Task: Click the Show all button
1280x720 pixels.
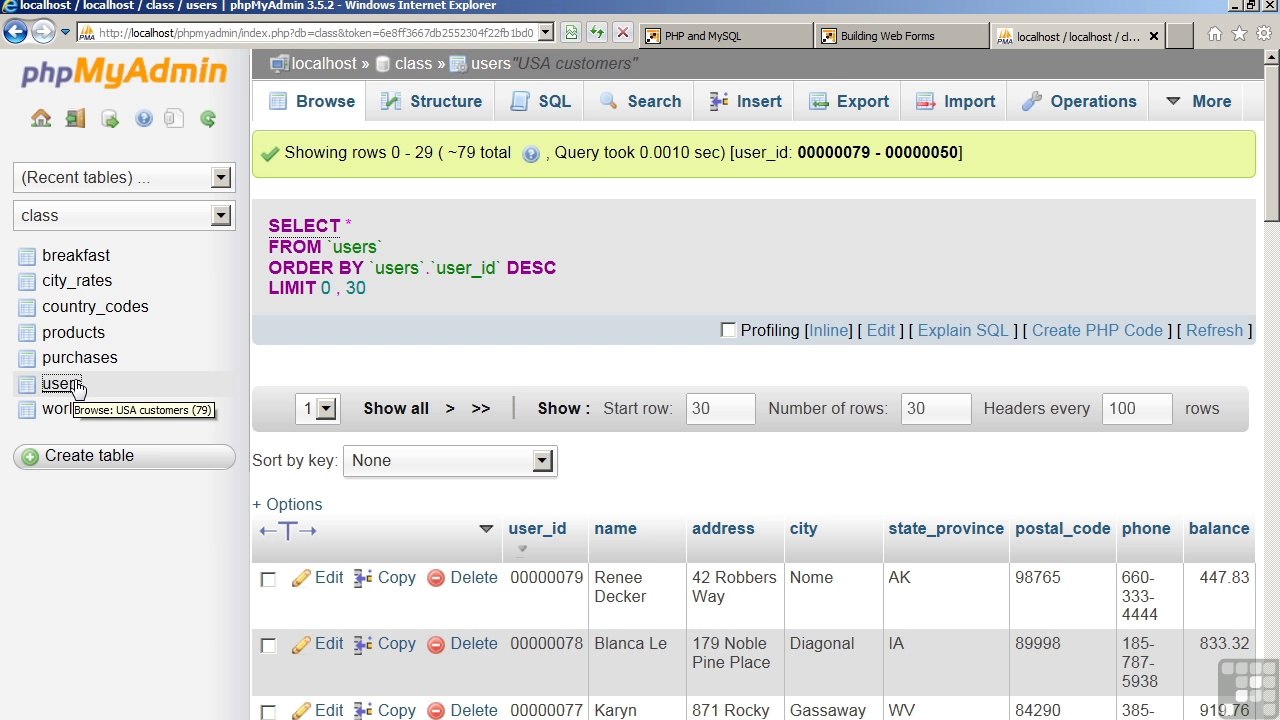Action: [396, 409]
